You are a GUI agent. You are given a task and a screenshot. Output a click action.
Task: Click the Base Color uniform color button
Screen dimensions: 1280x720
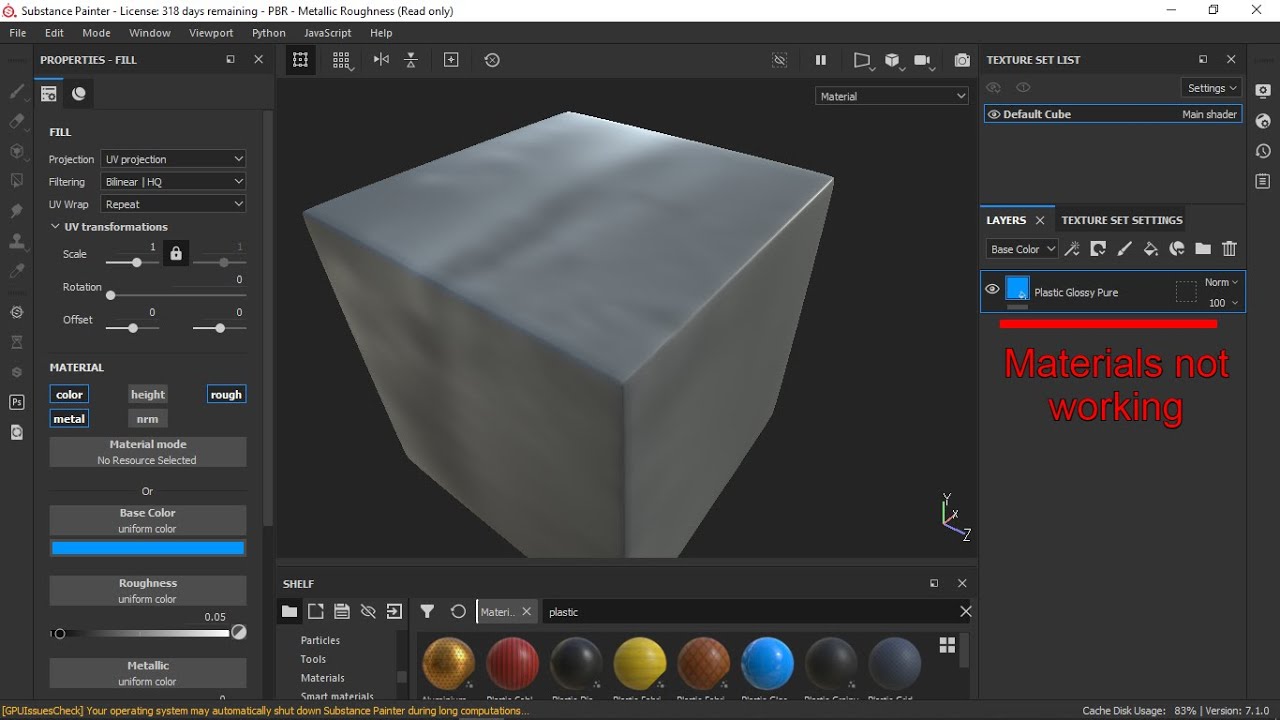[148, 520]
